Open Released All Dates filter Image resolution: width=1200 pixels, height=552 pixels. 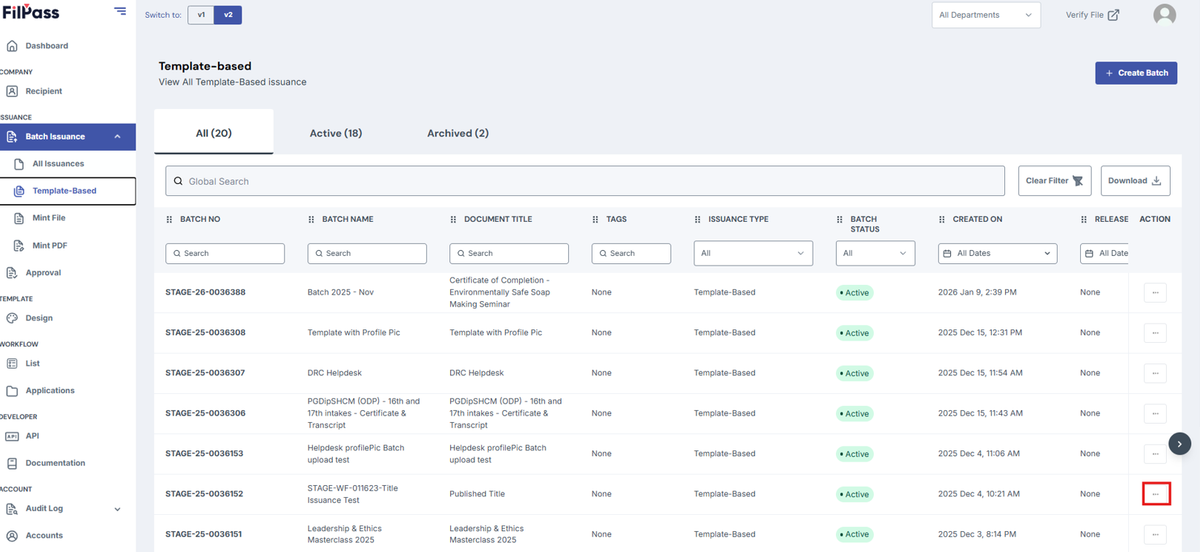(1106, 254)
